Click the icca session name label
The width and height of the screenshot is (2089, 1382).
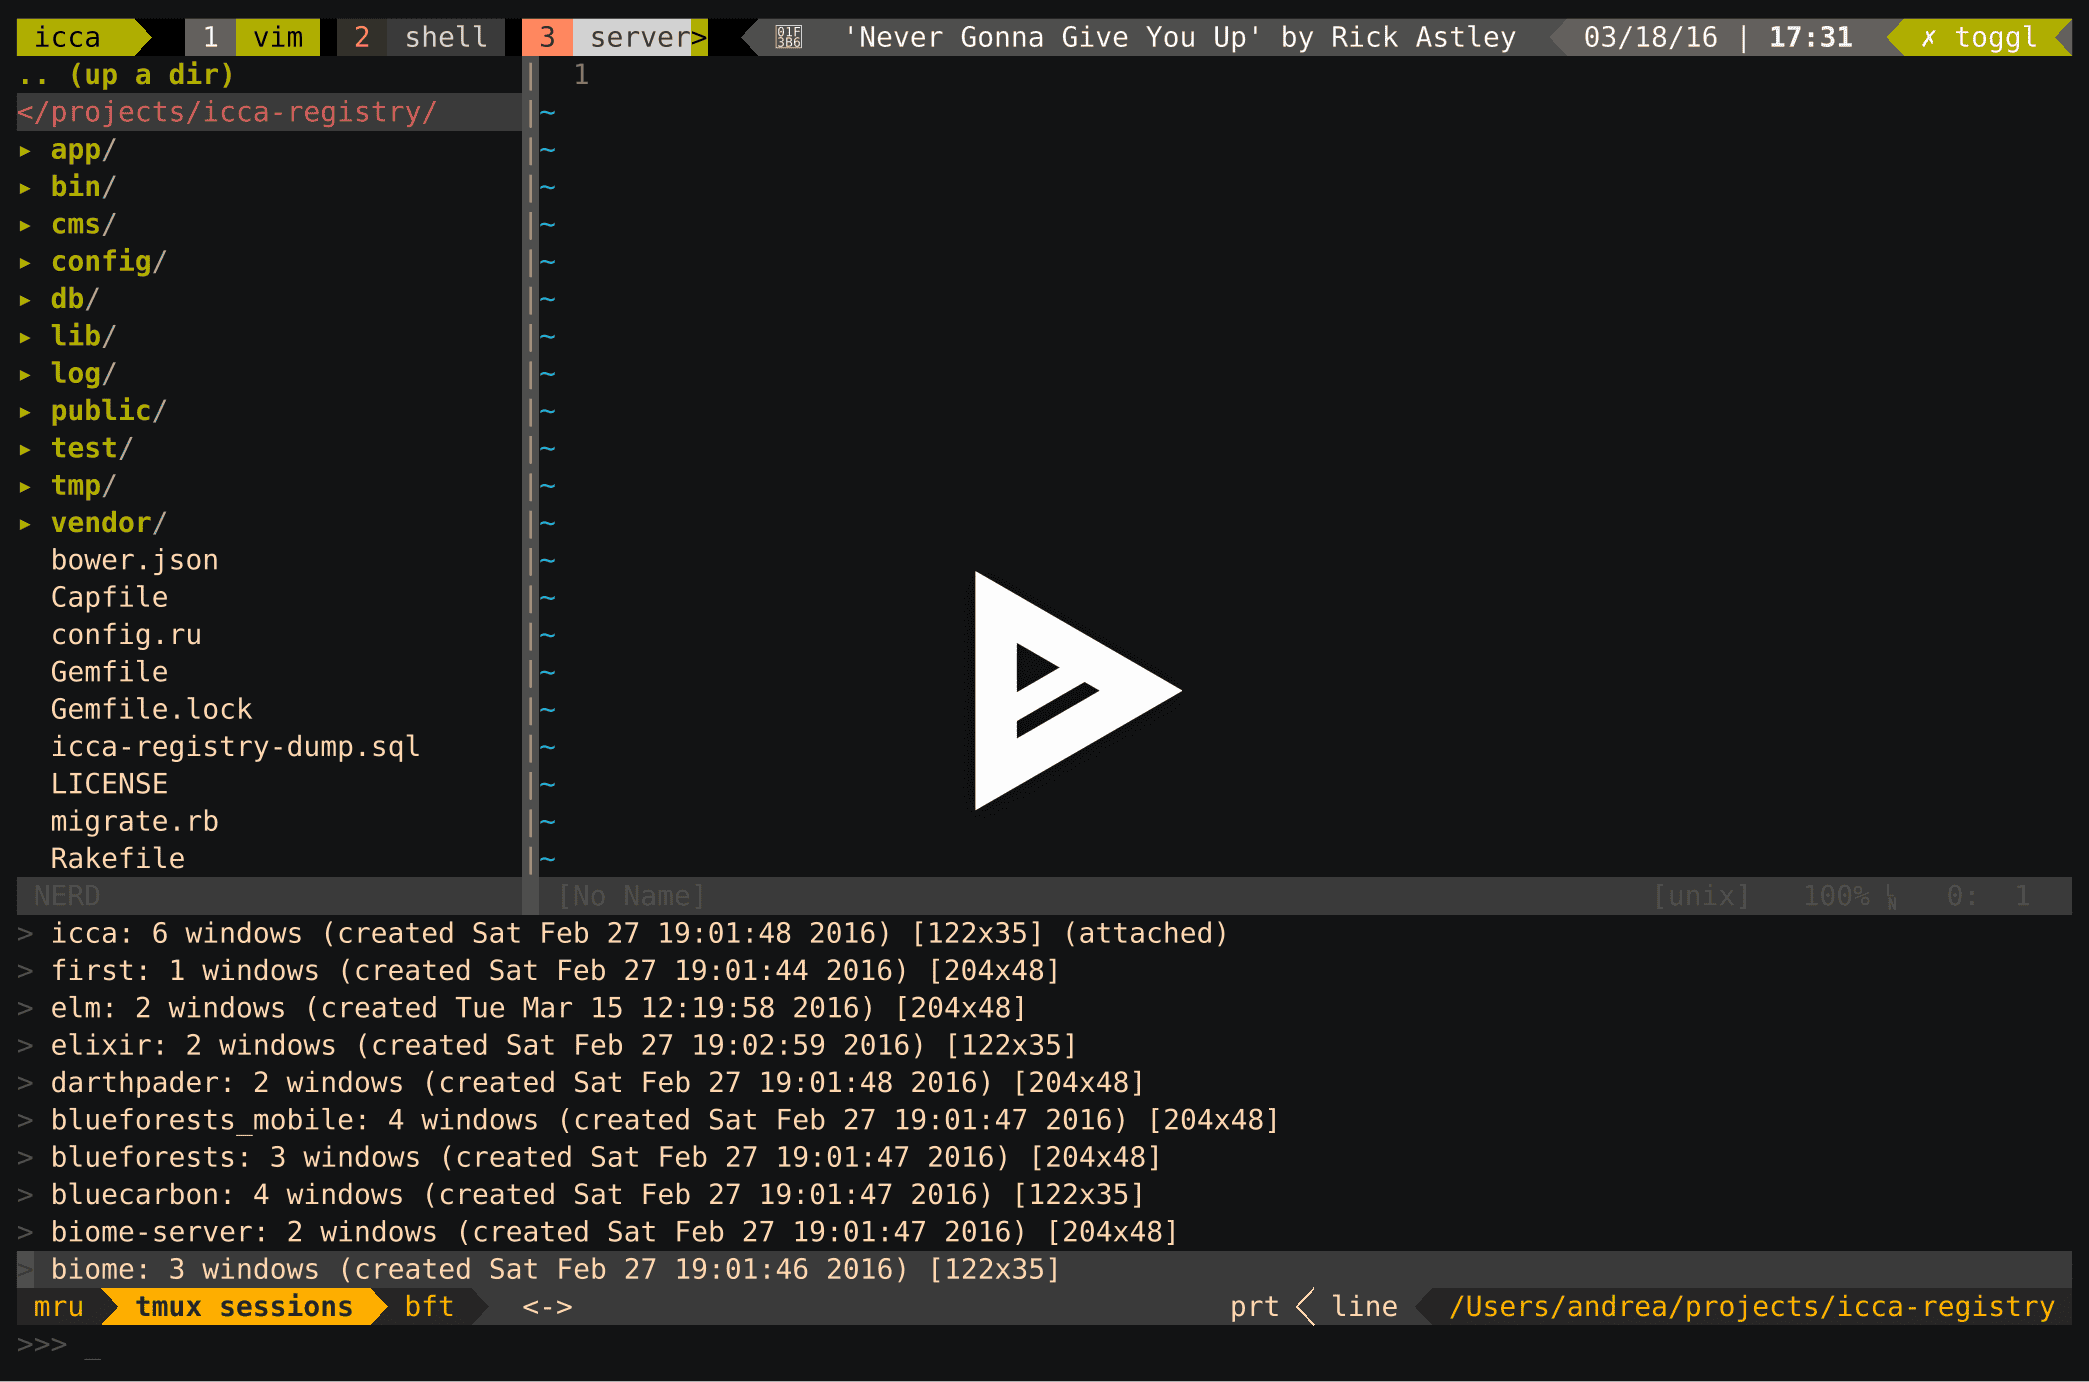click(68, 37)
